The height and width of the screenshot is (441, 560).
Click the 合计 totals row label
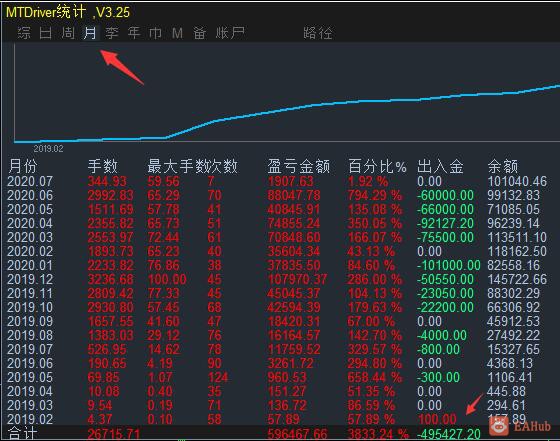22,434
